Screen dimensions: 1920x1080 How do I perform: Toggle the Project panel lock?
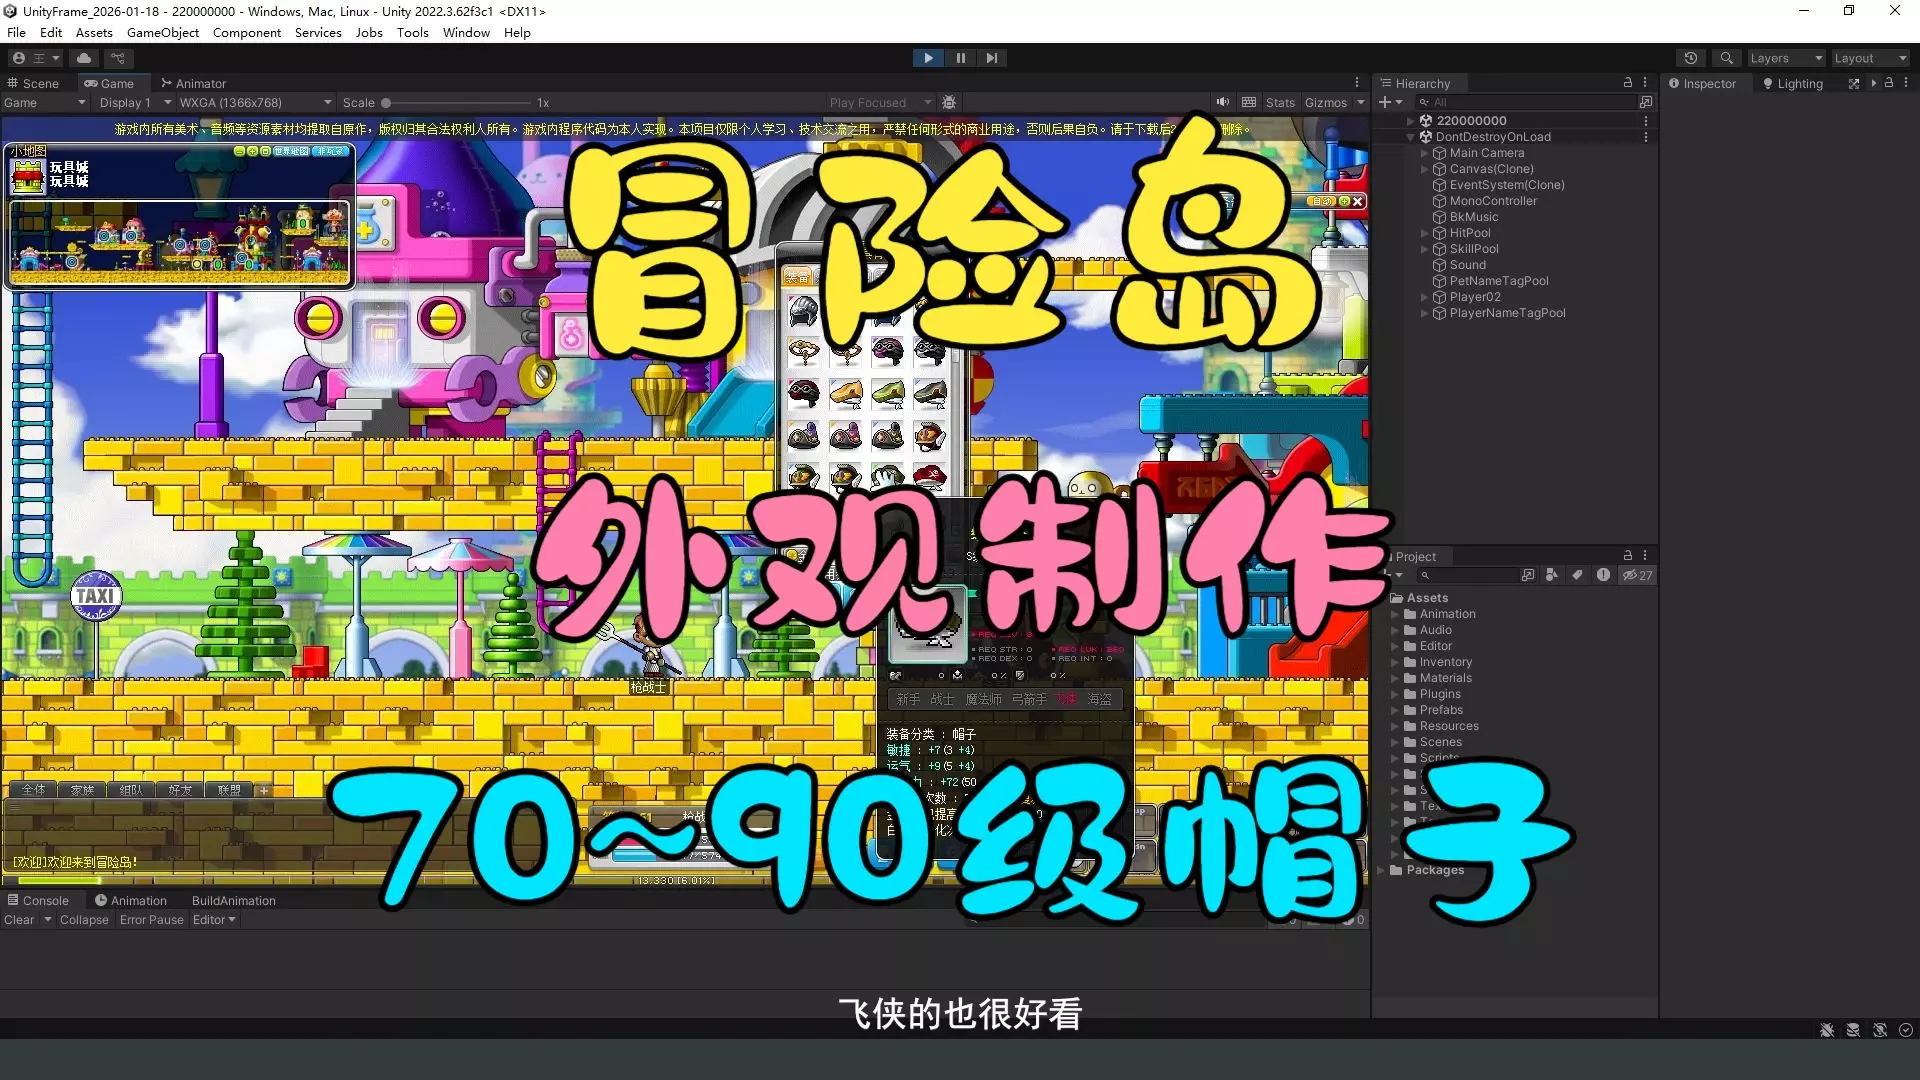click(1628, 556)
